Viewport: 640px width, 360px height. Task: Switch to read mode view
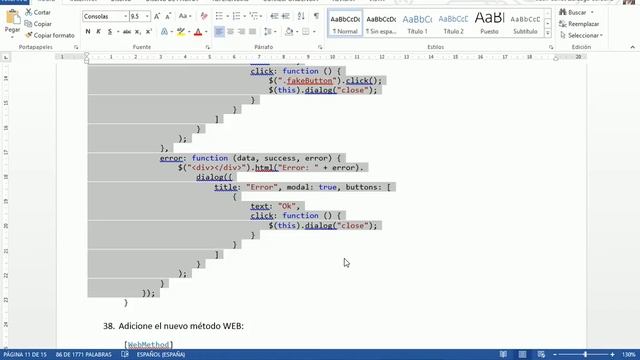click(504, 355)
